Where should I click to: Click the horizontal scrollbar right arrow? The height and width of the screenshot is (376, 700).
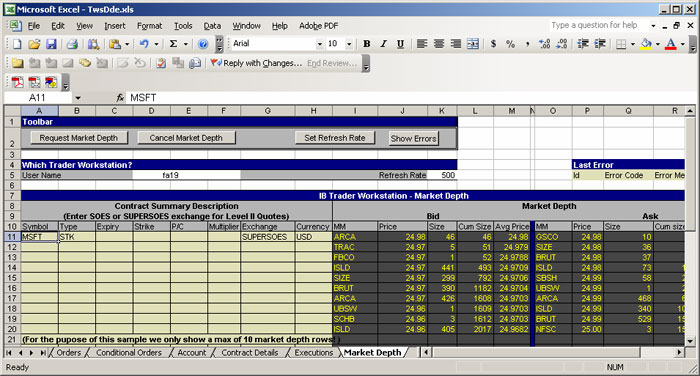679,352
